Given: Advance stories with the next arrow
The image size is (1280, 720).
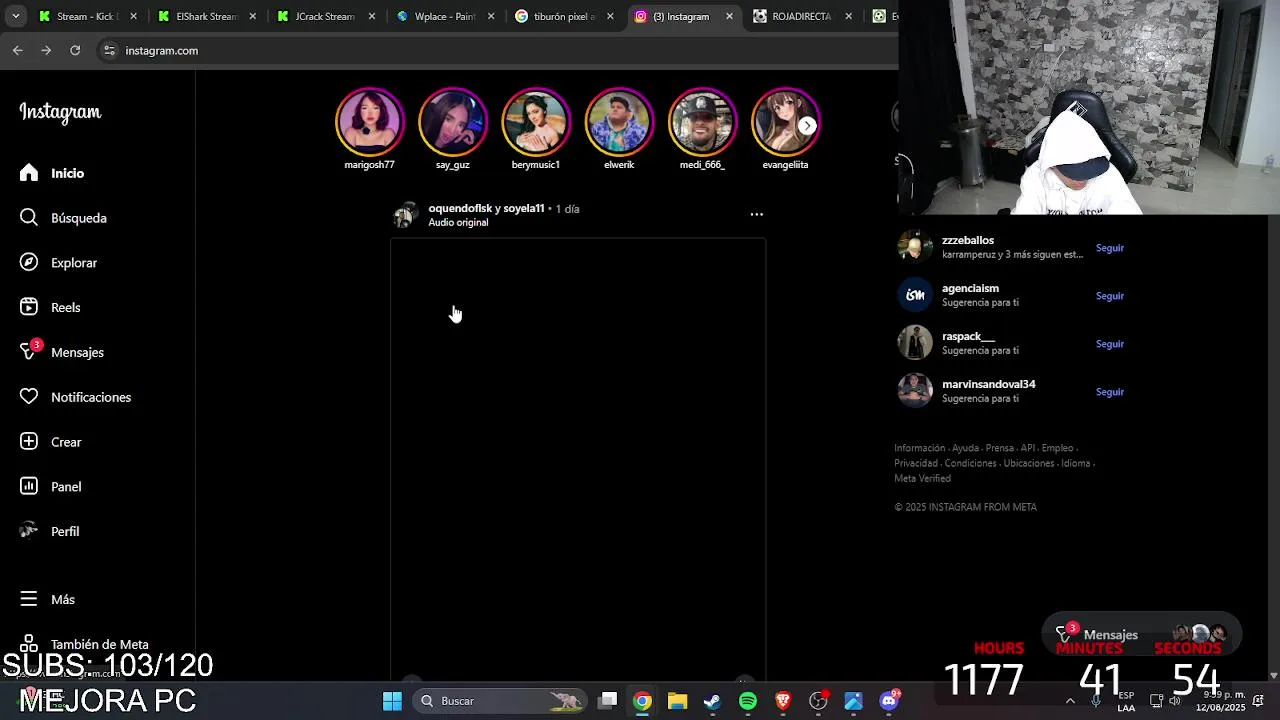Looking at the screenshot, I should point(807,125).
